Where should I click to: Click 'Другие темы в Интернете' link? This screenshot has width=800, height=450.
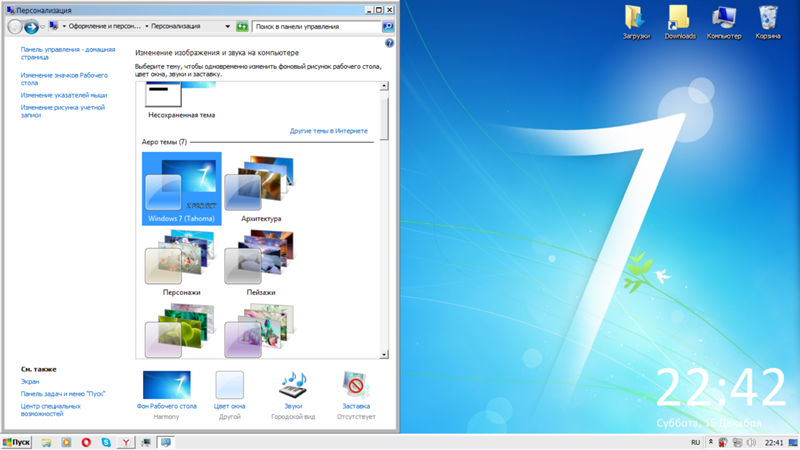point(329,131)
